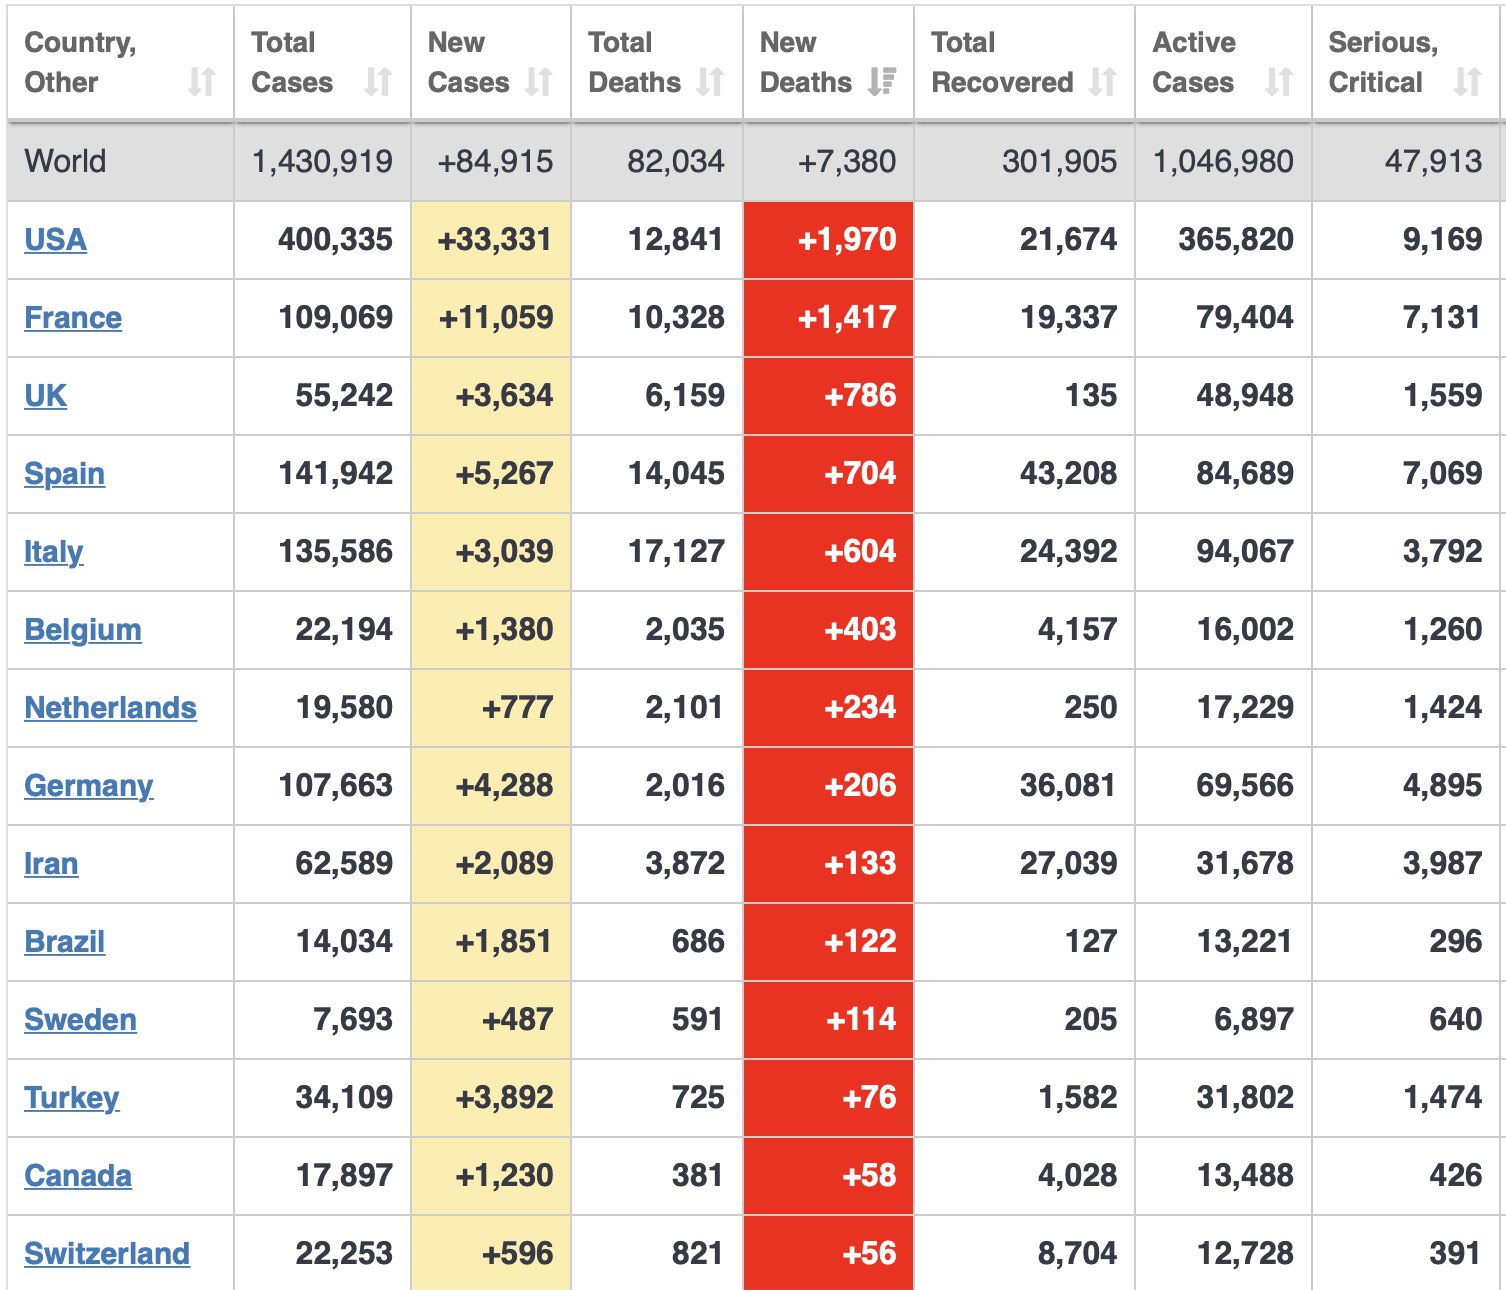Open the Switzerland country link
This screenshot has width=1506, height=1290.
pos(107,1254)
